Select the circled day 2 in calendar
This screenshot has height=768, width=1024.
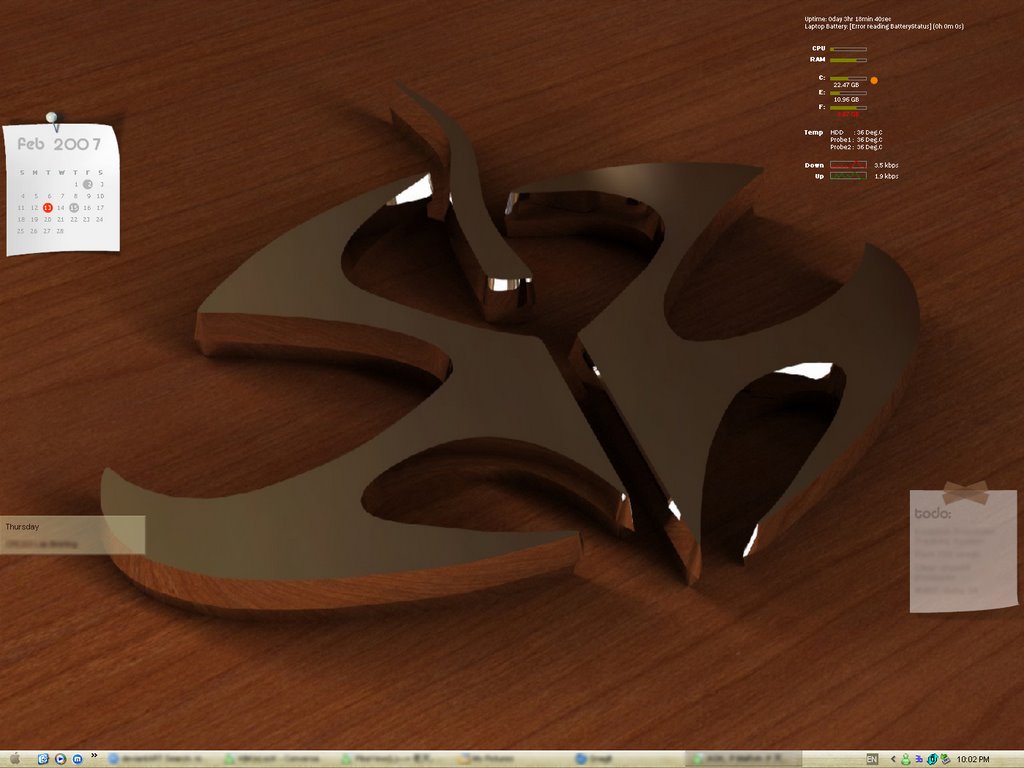coord(88,184)
